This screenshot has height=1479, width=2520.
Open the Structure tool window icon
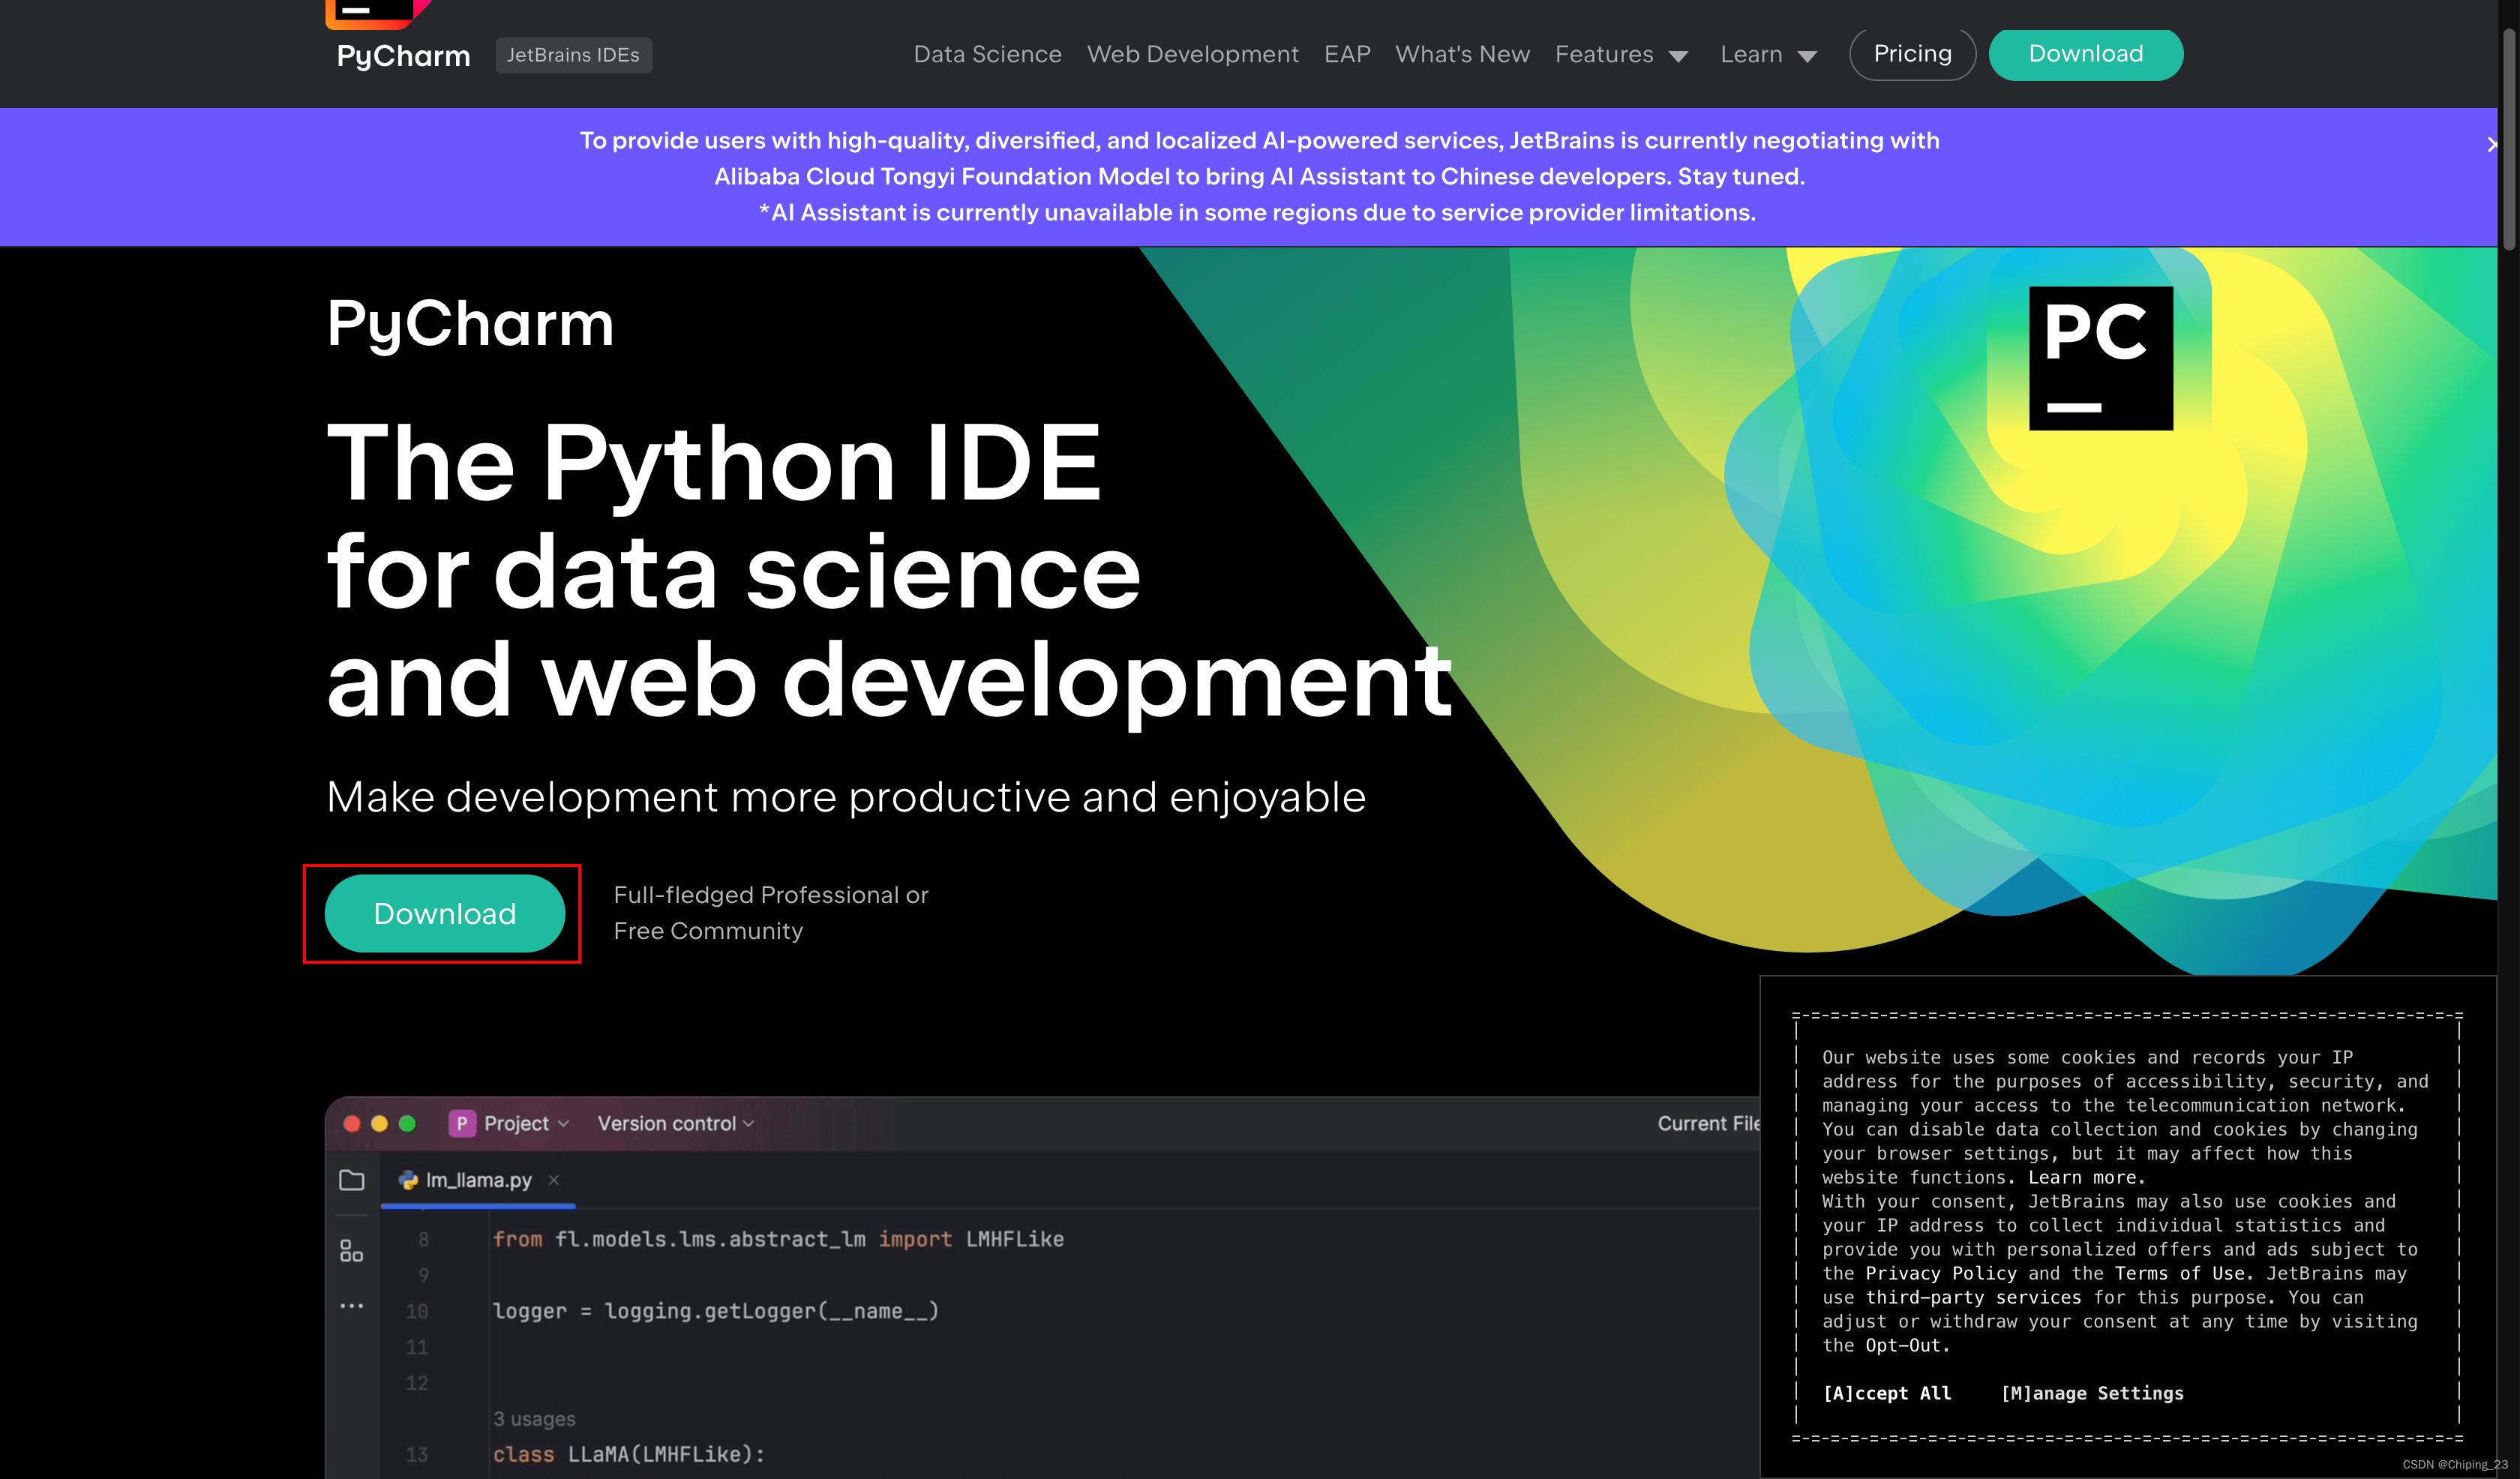352,1251
